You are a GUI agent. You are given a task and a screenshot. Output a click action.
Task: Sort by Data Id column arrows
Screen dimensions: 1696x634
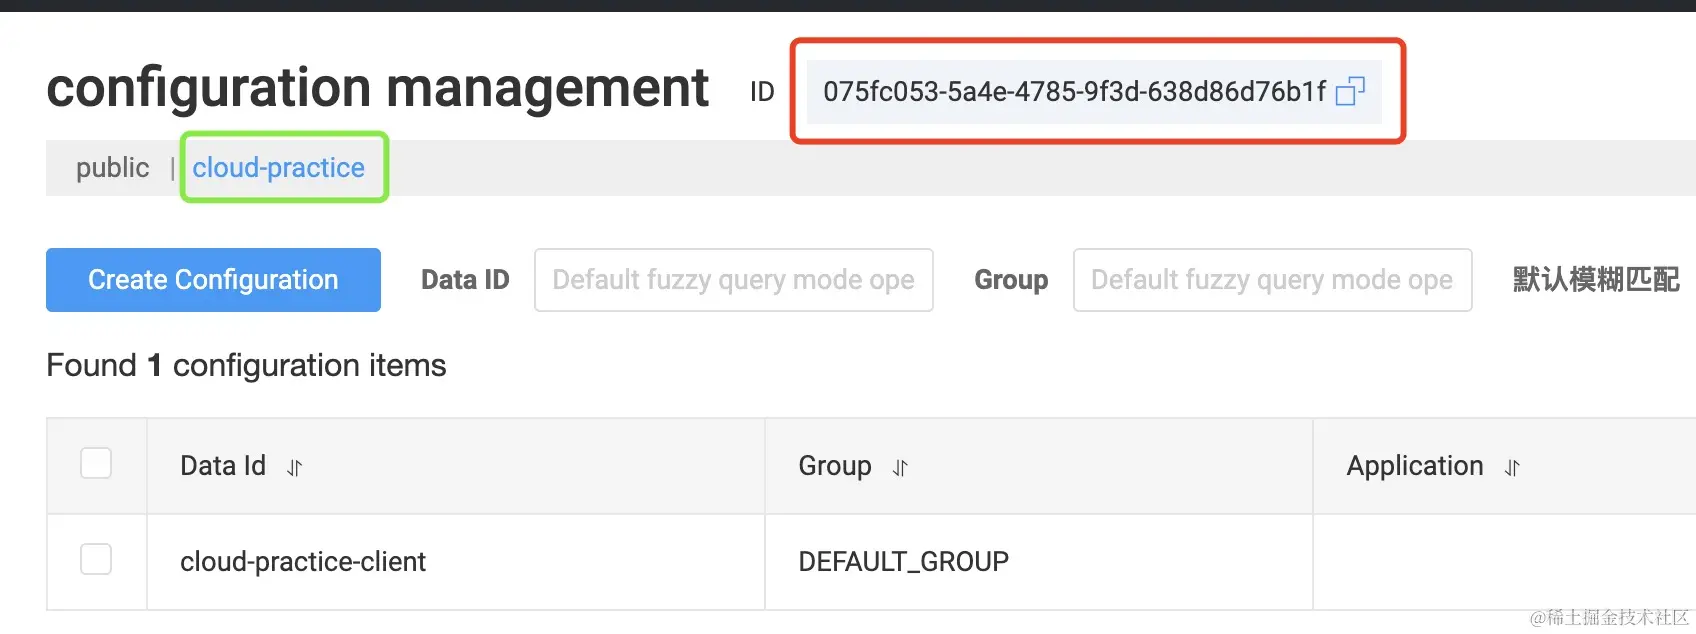coord(294,467)
